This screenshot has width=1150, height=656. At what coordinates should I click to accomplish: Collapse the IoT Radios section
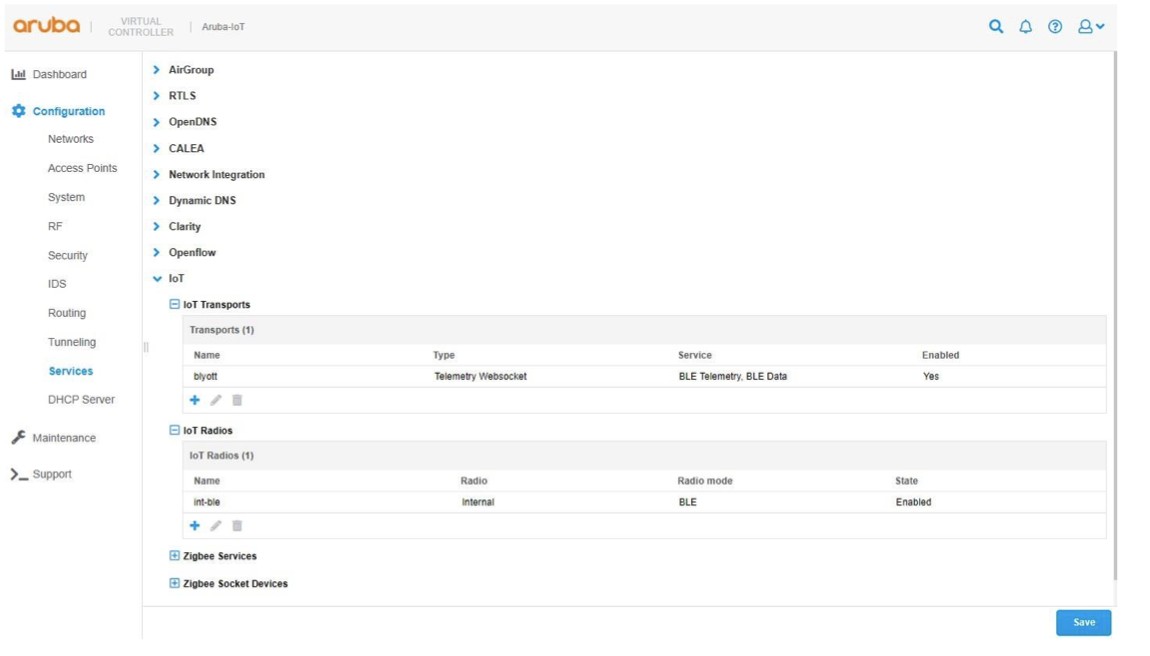click(x=175, y=431)
